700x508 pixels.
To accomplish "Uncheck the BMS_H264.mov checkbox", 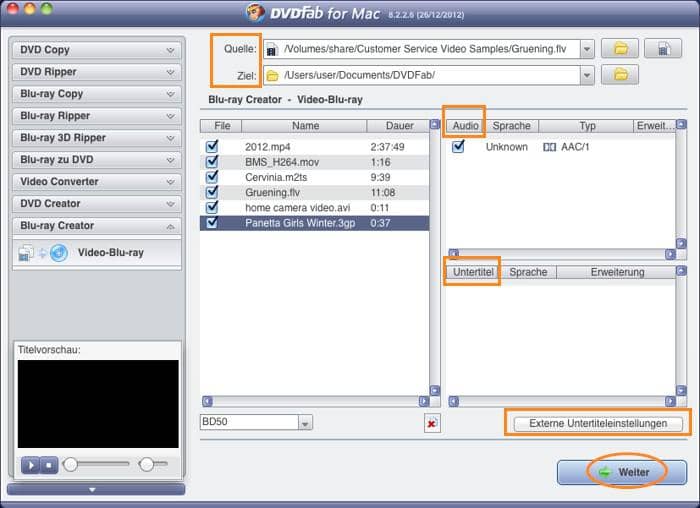I will tap(212, 161).
